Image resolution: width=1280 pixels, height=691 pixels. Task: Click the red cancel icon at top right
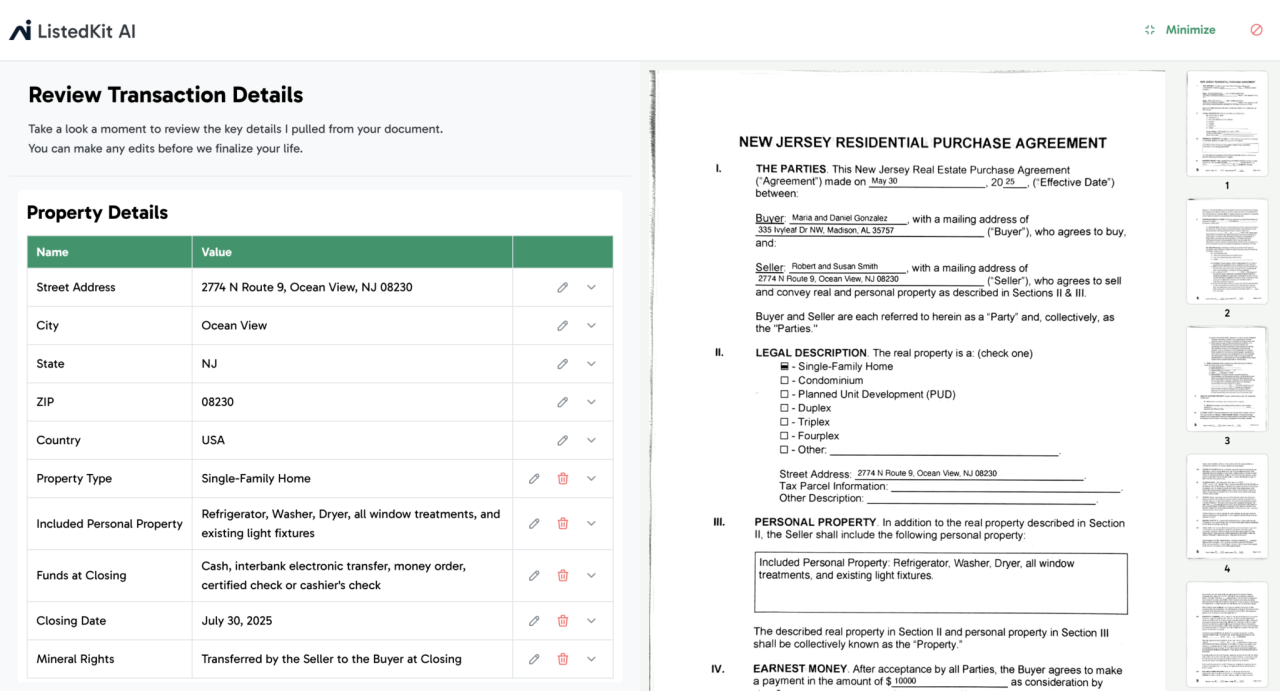(x=1256, y=30)
